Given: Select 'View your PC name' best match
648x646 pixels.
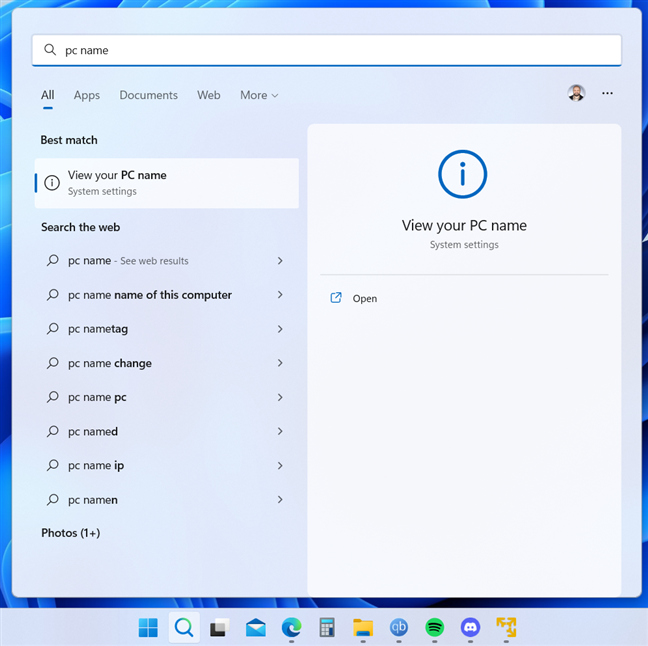Looking at the screenshot, I should (166, 182).
